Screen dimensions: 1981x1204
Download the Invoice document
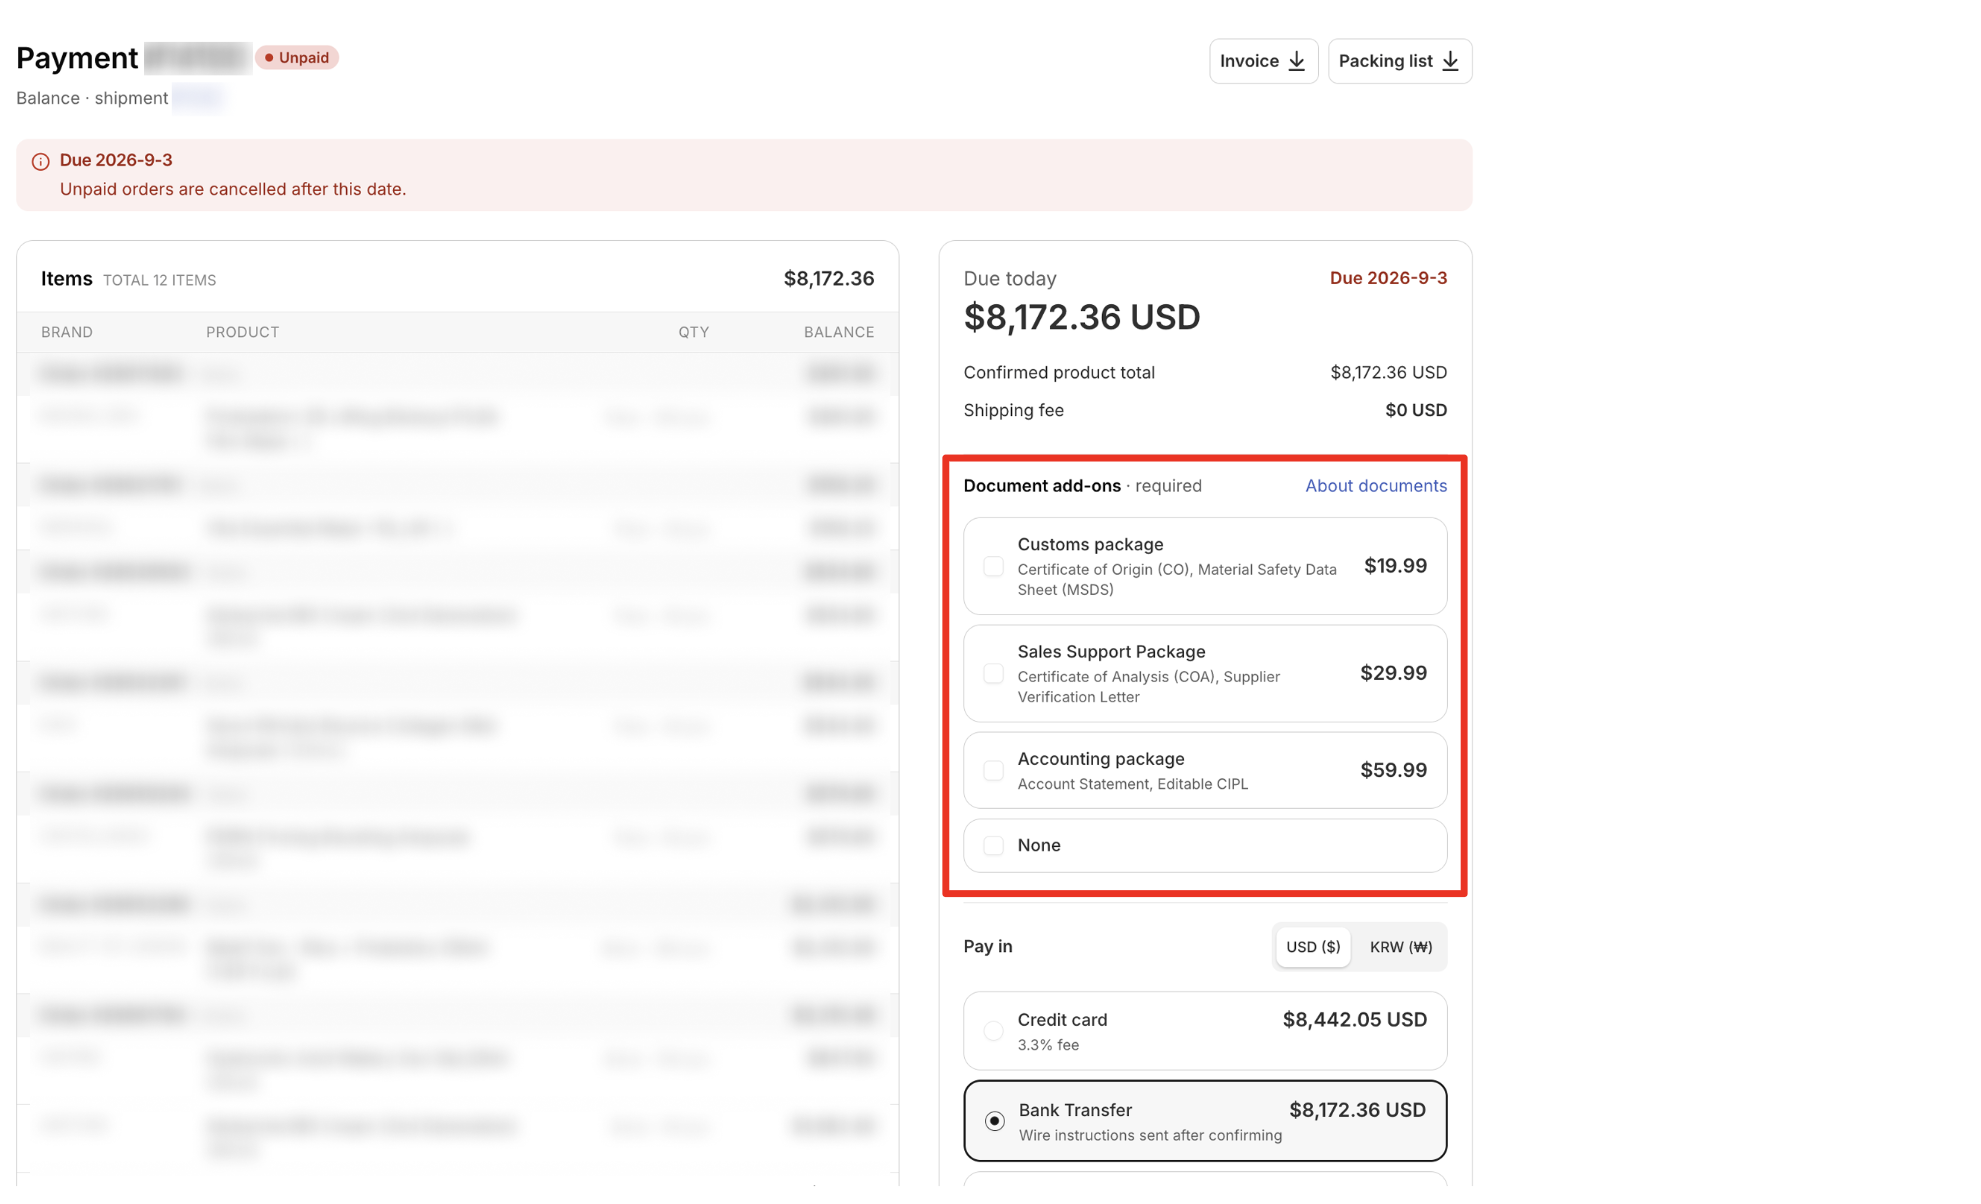1263,61
